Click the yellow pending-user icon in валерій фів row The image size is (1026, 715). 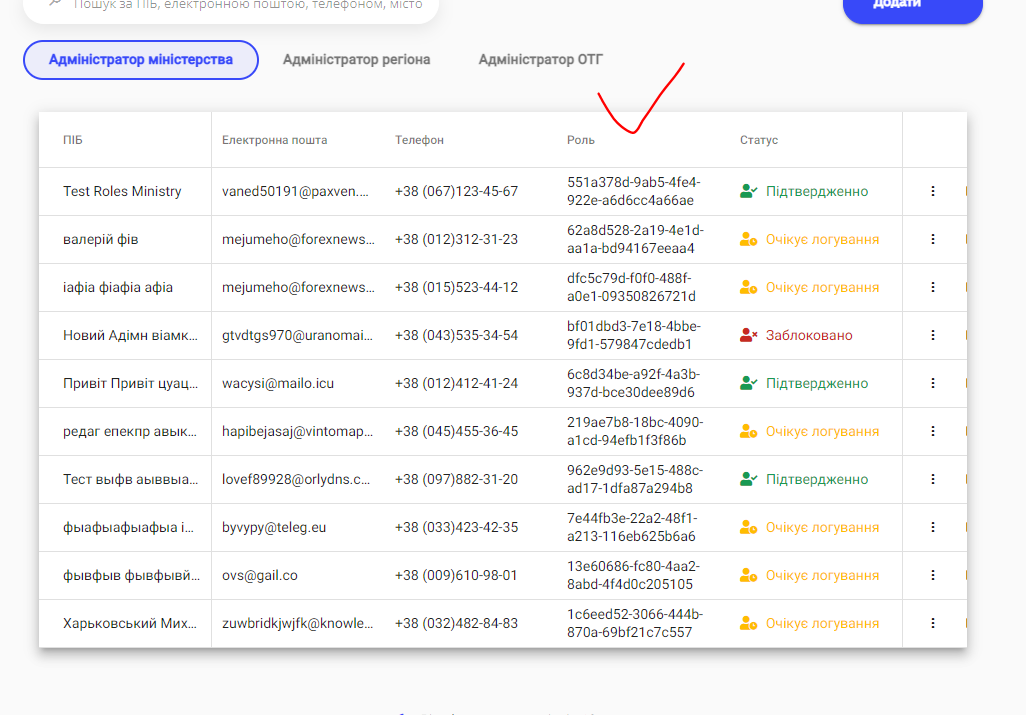pyautogui.click(x=747, y=239)
